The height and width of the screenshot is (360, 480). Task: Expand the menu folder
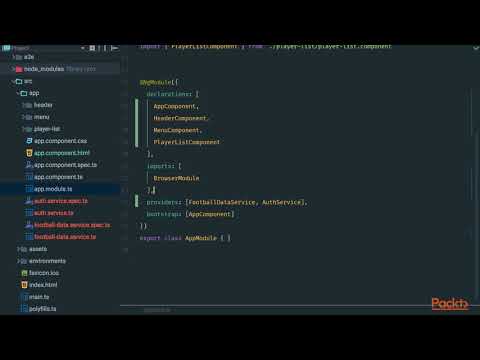(23, 117)
